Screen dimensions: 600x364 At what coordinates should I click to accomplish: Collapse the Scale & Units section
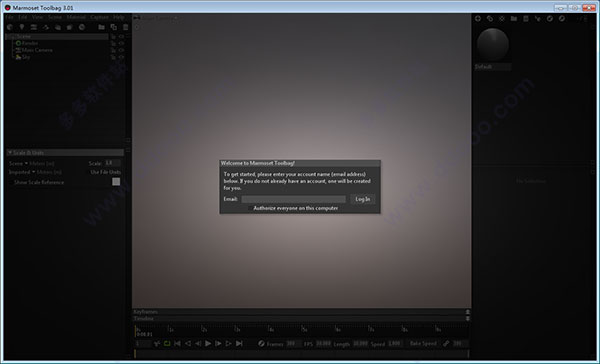(x=10, y=152)
